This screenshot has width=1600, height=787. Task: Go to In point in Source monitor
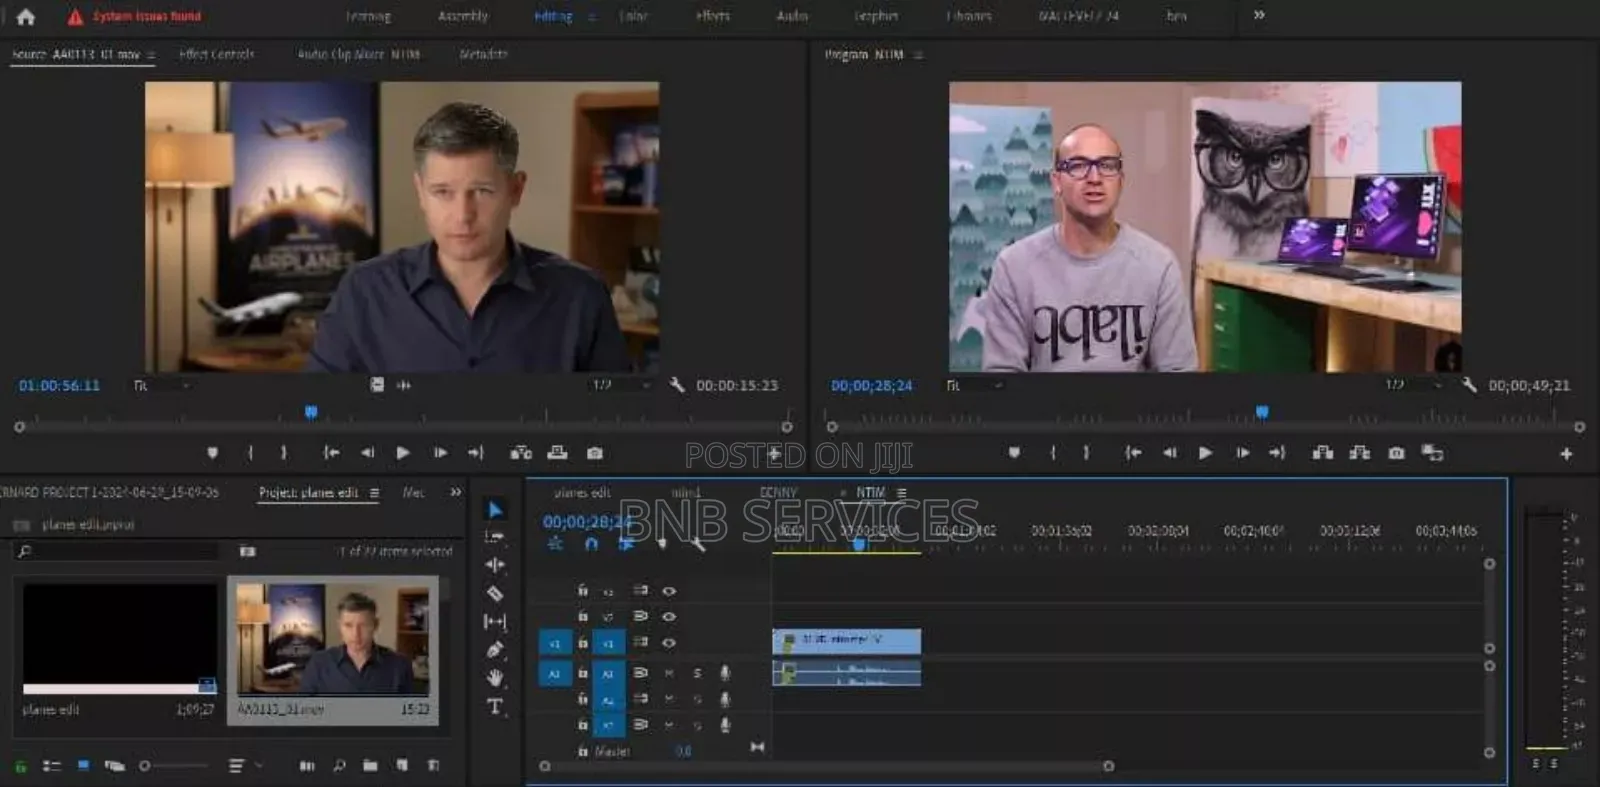pos(331,453)
